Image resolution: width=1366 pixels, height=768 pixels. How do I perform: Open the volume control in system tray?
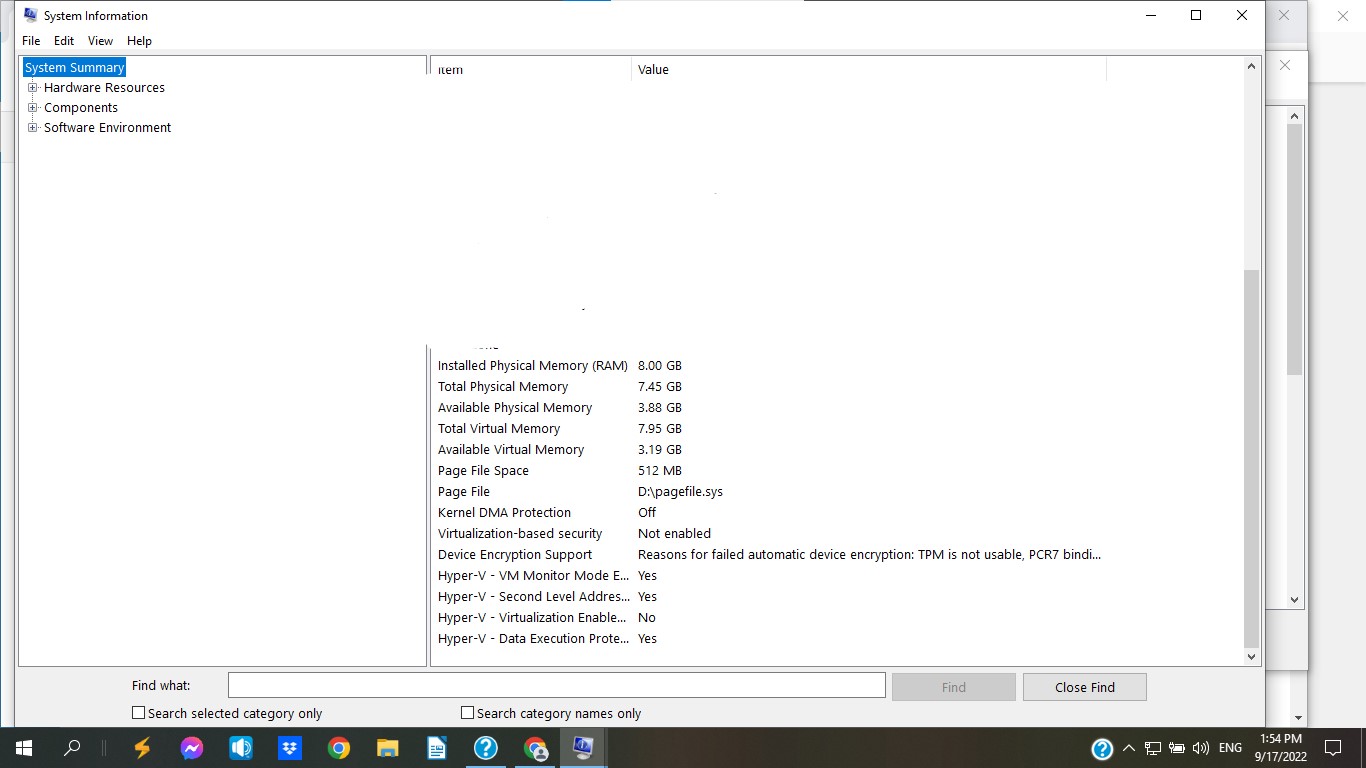point(1199,747)
